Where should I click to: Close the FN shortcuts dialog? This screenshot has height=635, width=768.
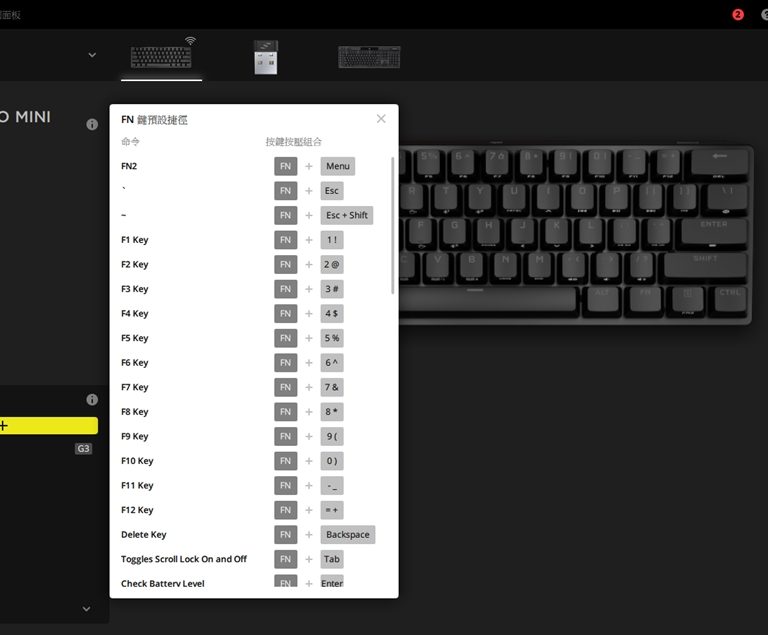point(381,119)
